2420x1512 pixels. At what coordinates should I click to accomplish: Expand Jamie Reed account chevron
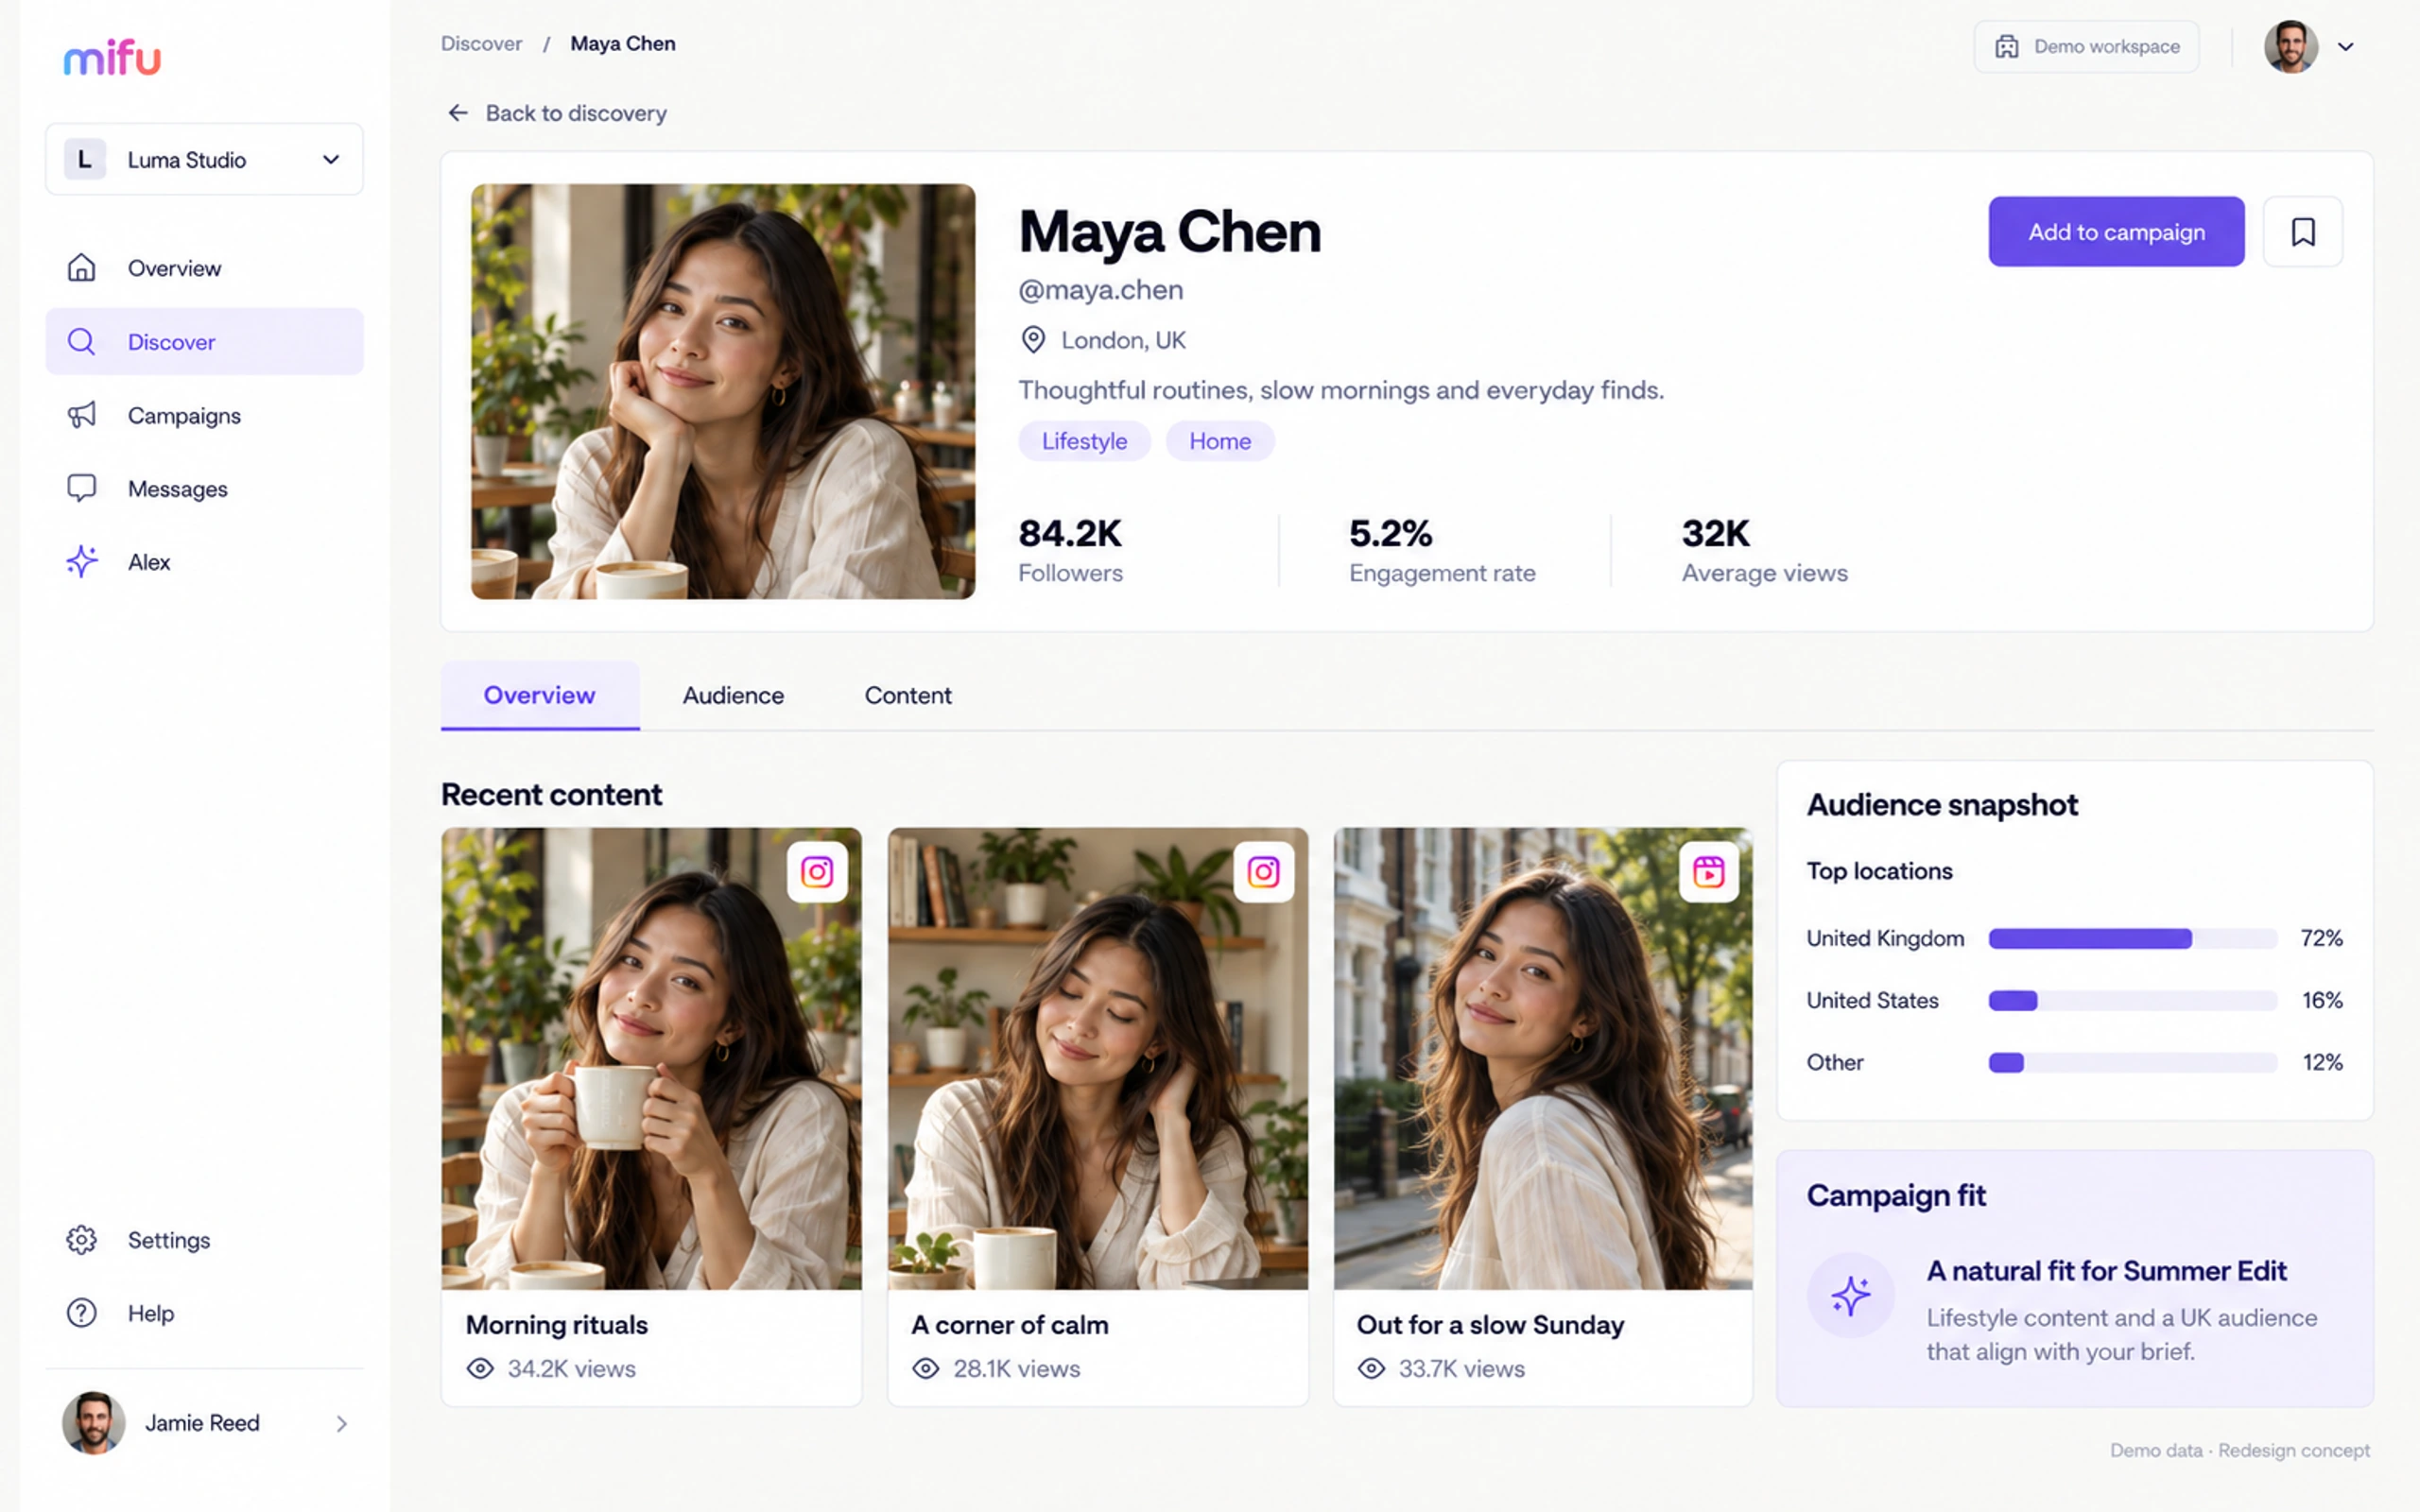point(342,1423)
